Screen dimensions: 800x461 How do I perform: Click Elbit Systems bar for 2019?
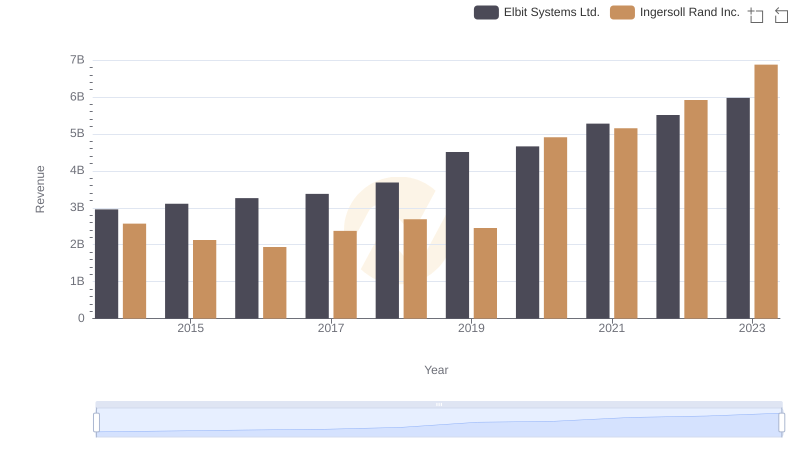click(457, 235)
